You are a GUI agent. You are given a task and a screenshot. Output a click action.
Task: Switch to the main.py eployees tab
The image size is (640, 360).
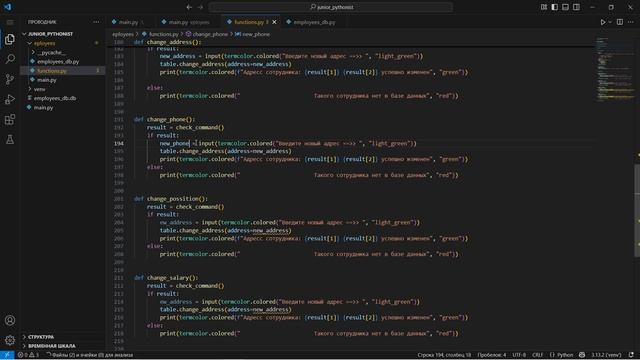click(x=189, y=22)
